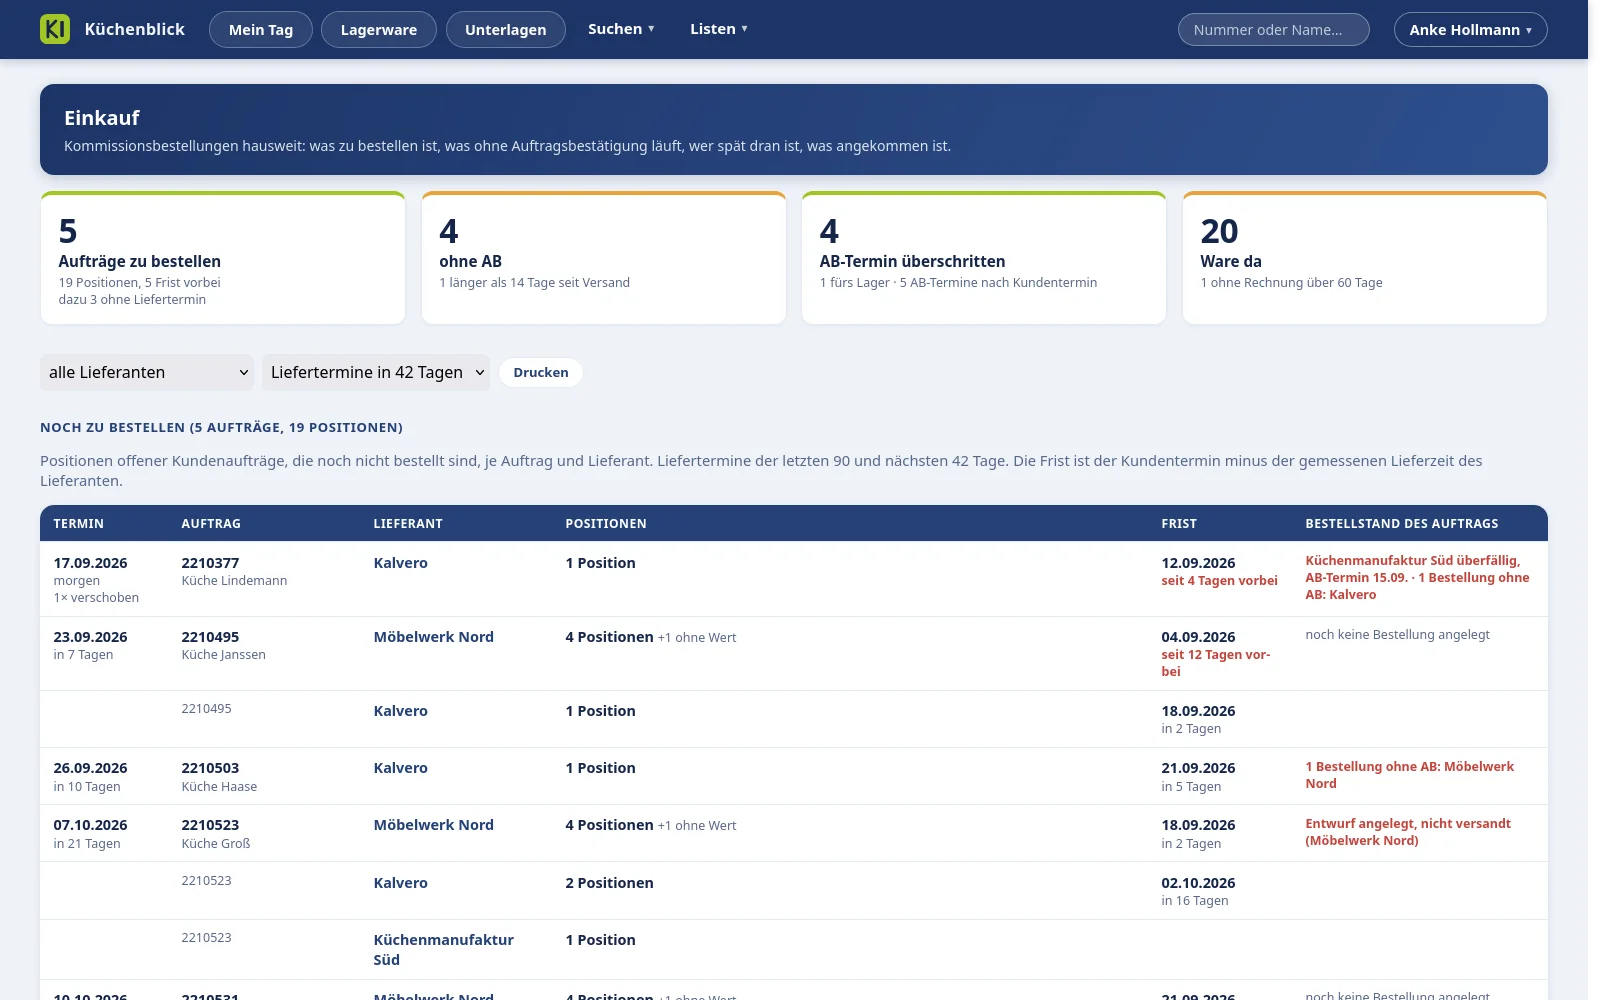Open the Küchenmanufaktur Süd supplier link
1600x1000 pixels.
click(x=443, y=950)
